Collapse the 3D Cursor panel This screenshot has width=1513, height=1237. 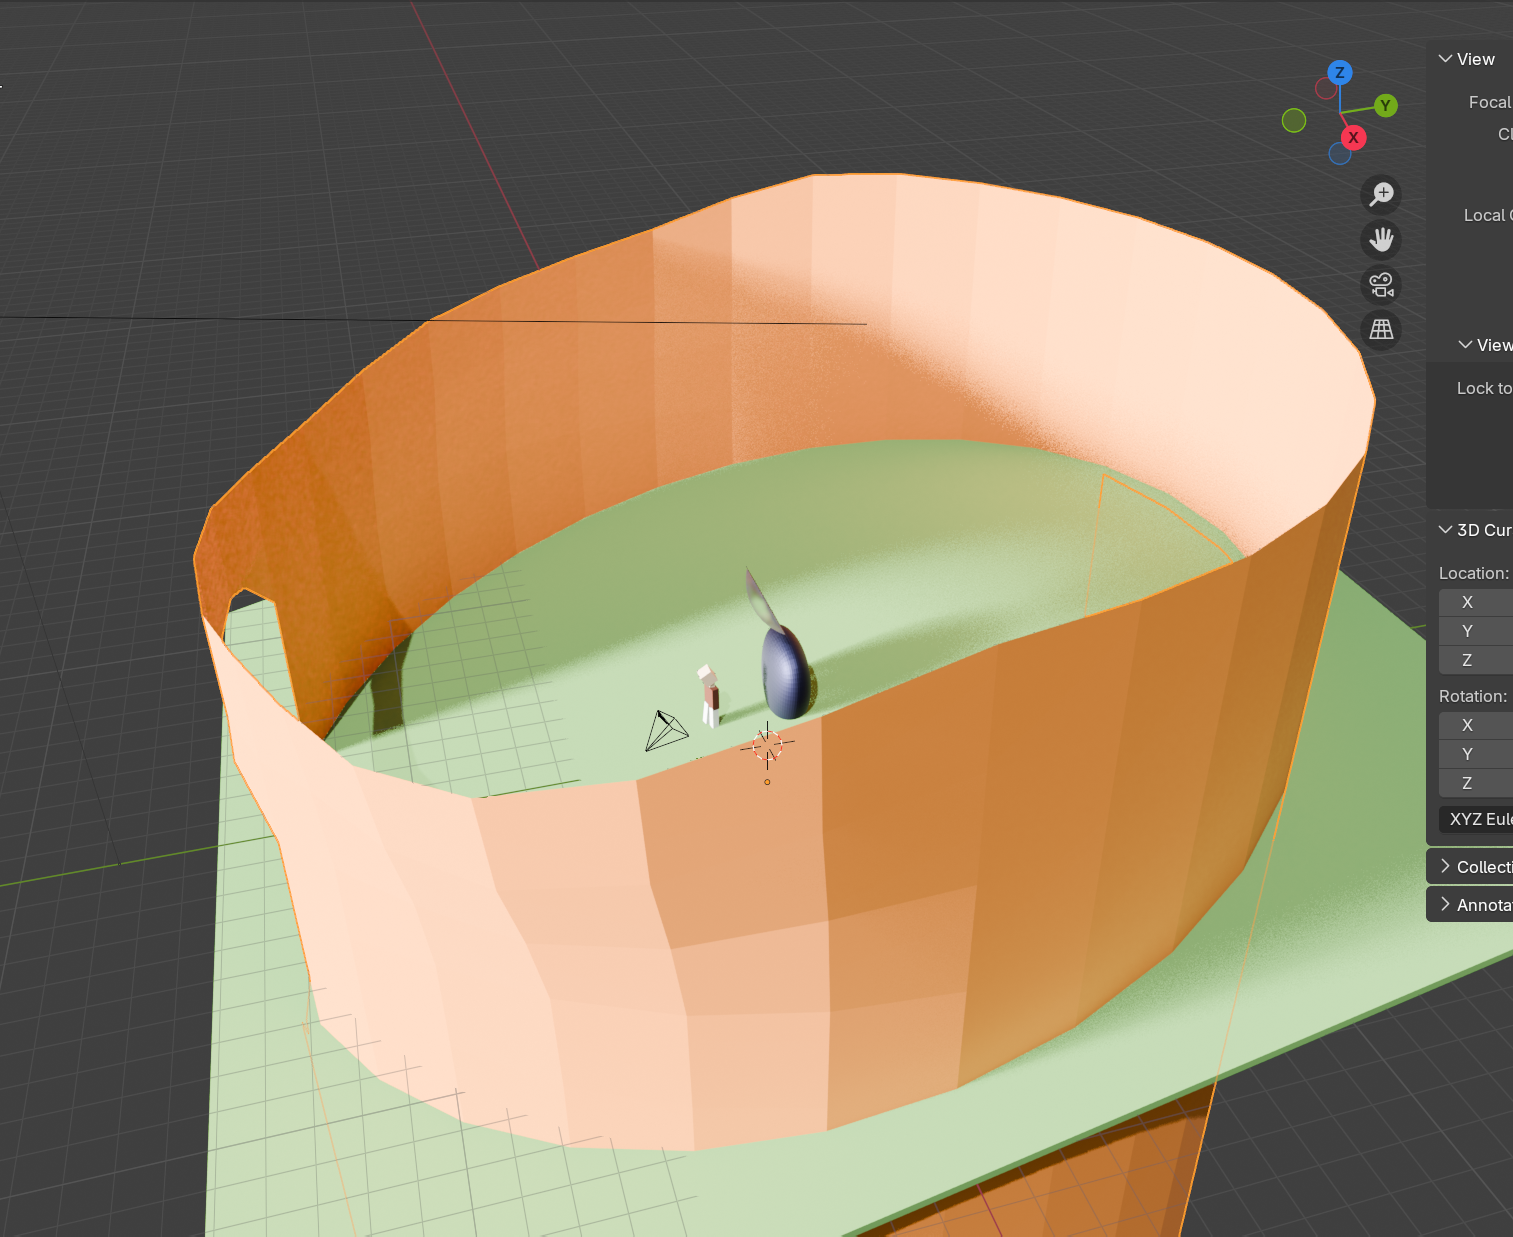pyautogui.click(x=1445, y=529)
